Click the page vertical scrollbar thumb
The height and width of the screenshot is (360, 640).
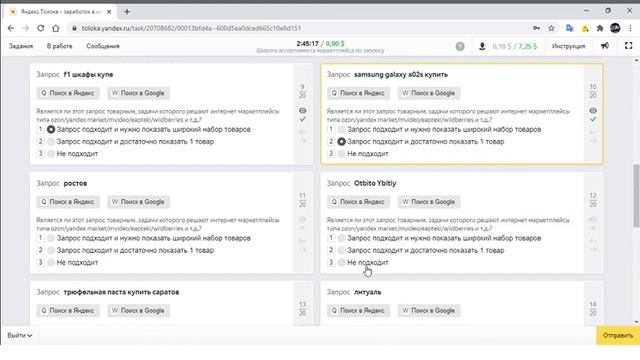pyautogui.click(x=636, y=196)
